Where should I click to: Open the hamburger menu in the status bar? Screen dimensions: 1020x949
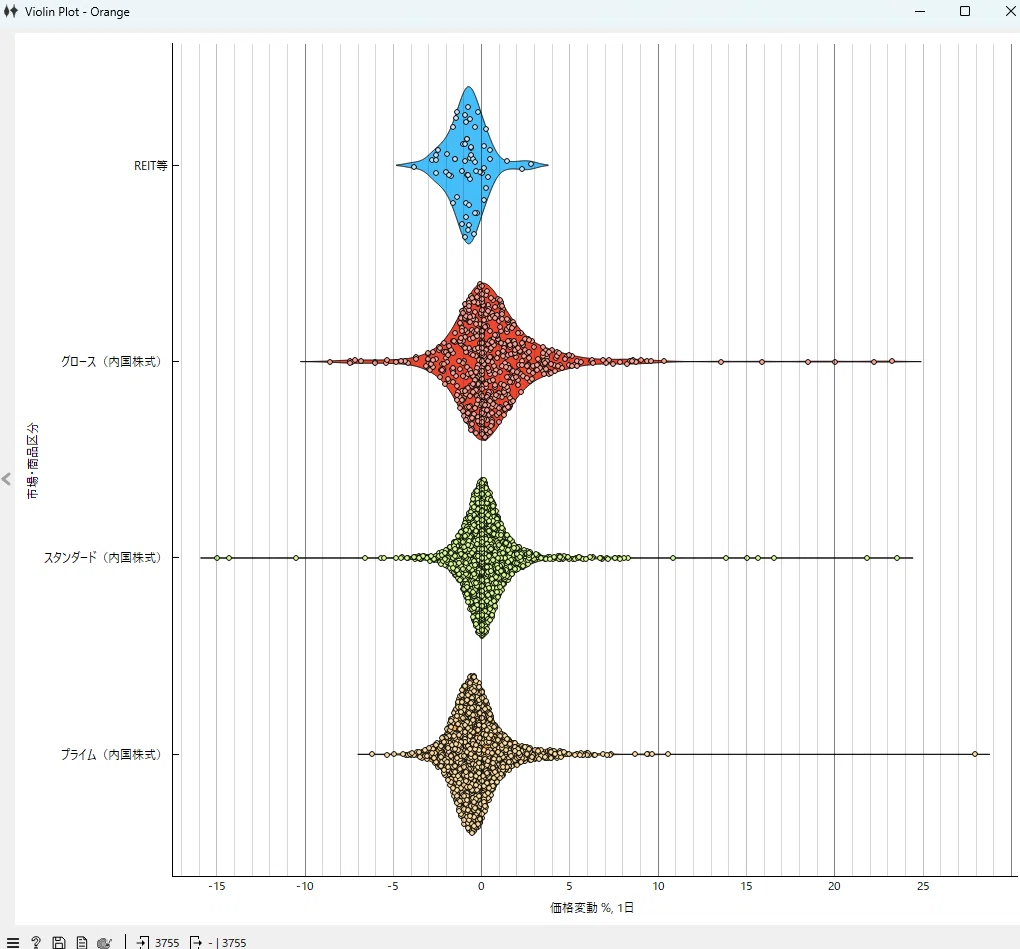[x=12, y=942]
